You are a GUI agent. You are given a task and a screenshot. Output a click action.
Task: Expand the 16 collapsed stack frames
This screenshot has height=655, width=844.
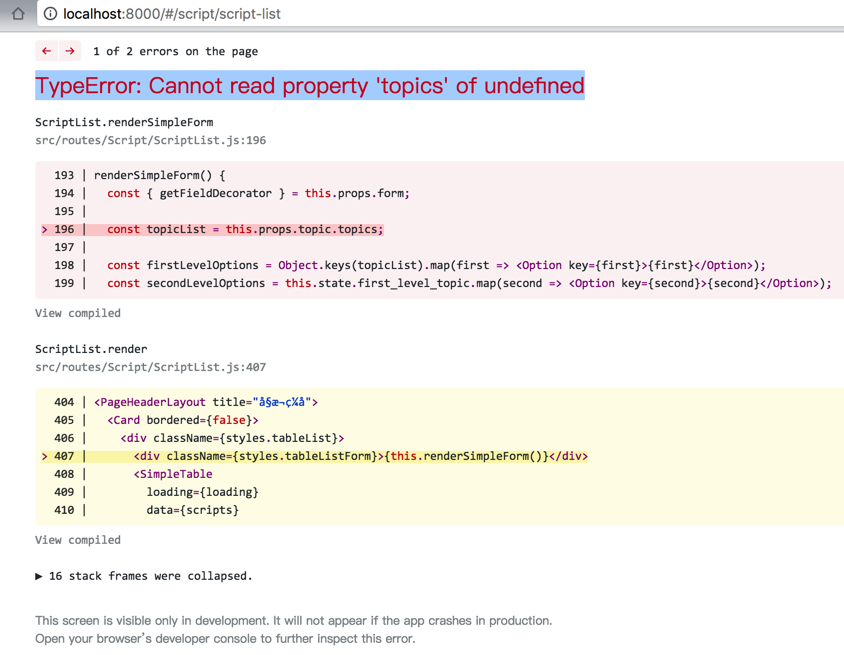click(144, 576)
